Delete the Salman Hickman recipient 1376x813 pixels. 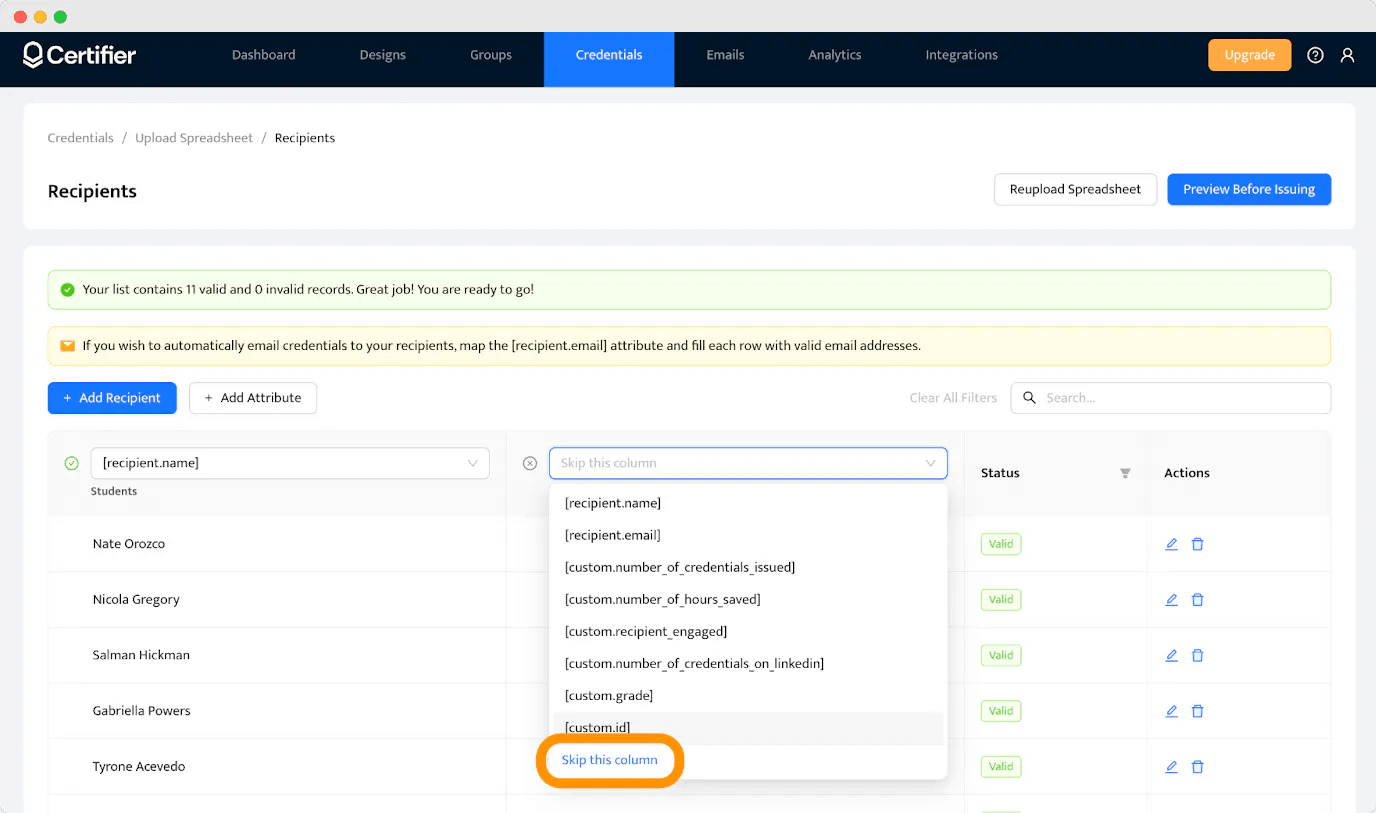tap(1197, 655)
